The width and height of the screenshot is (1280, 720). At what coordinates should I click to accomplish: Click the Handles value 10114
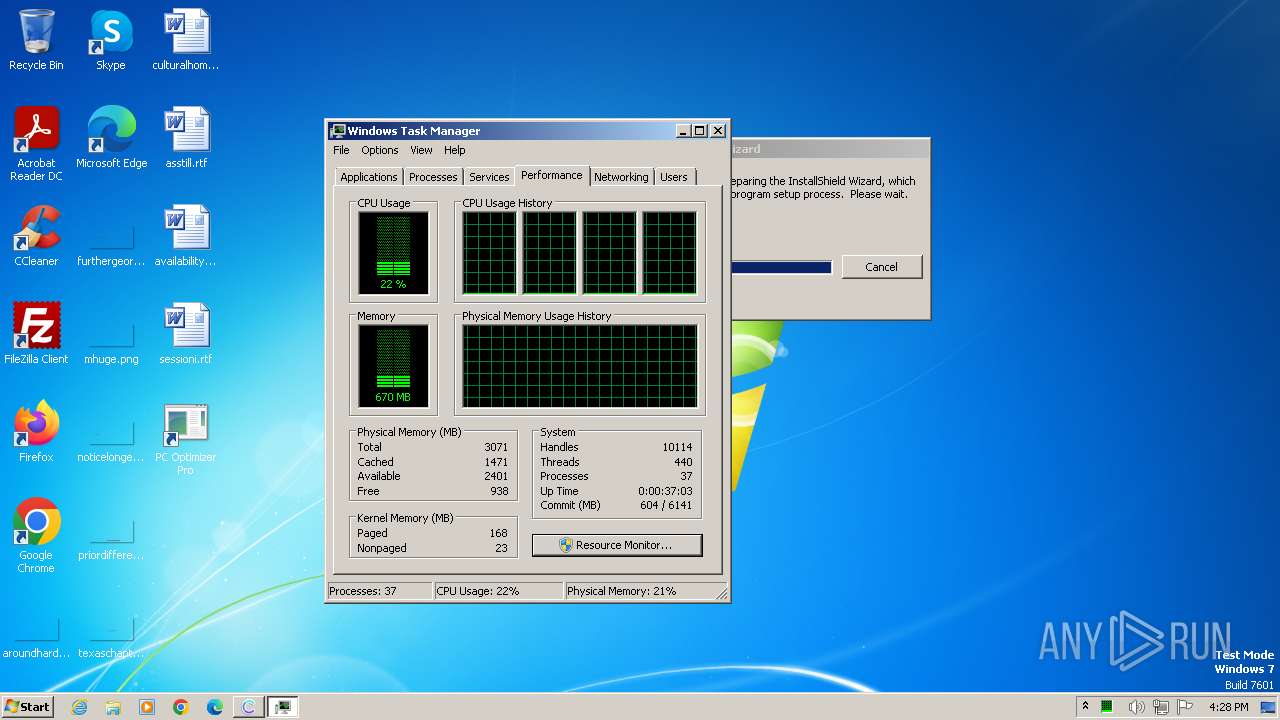click(x=677, y=447)
